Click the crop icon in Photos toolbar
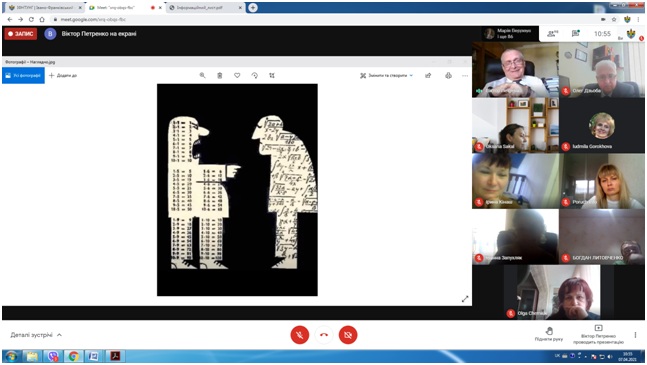Image resolution: width=647 pixels, height=365 pixels. (x=272, y=75)
